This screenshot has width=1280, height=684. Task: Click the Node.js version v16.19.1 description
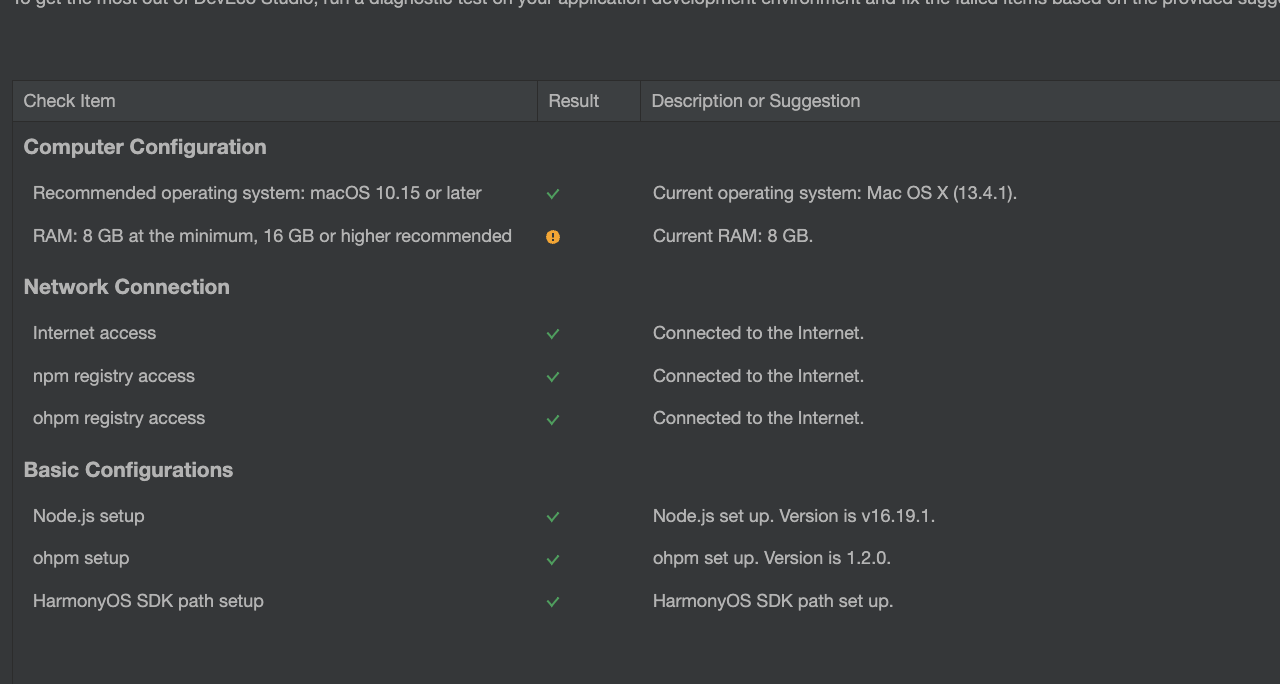click(x=794, y=516)
